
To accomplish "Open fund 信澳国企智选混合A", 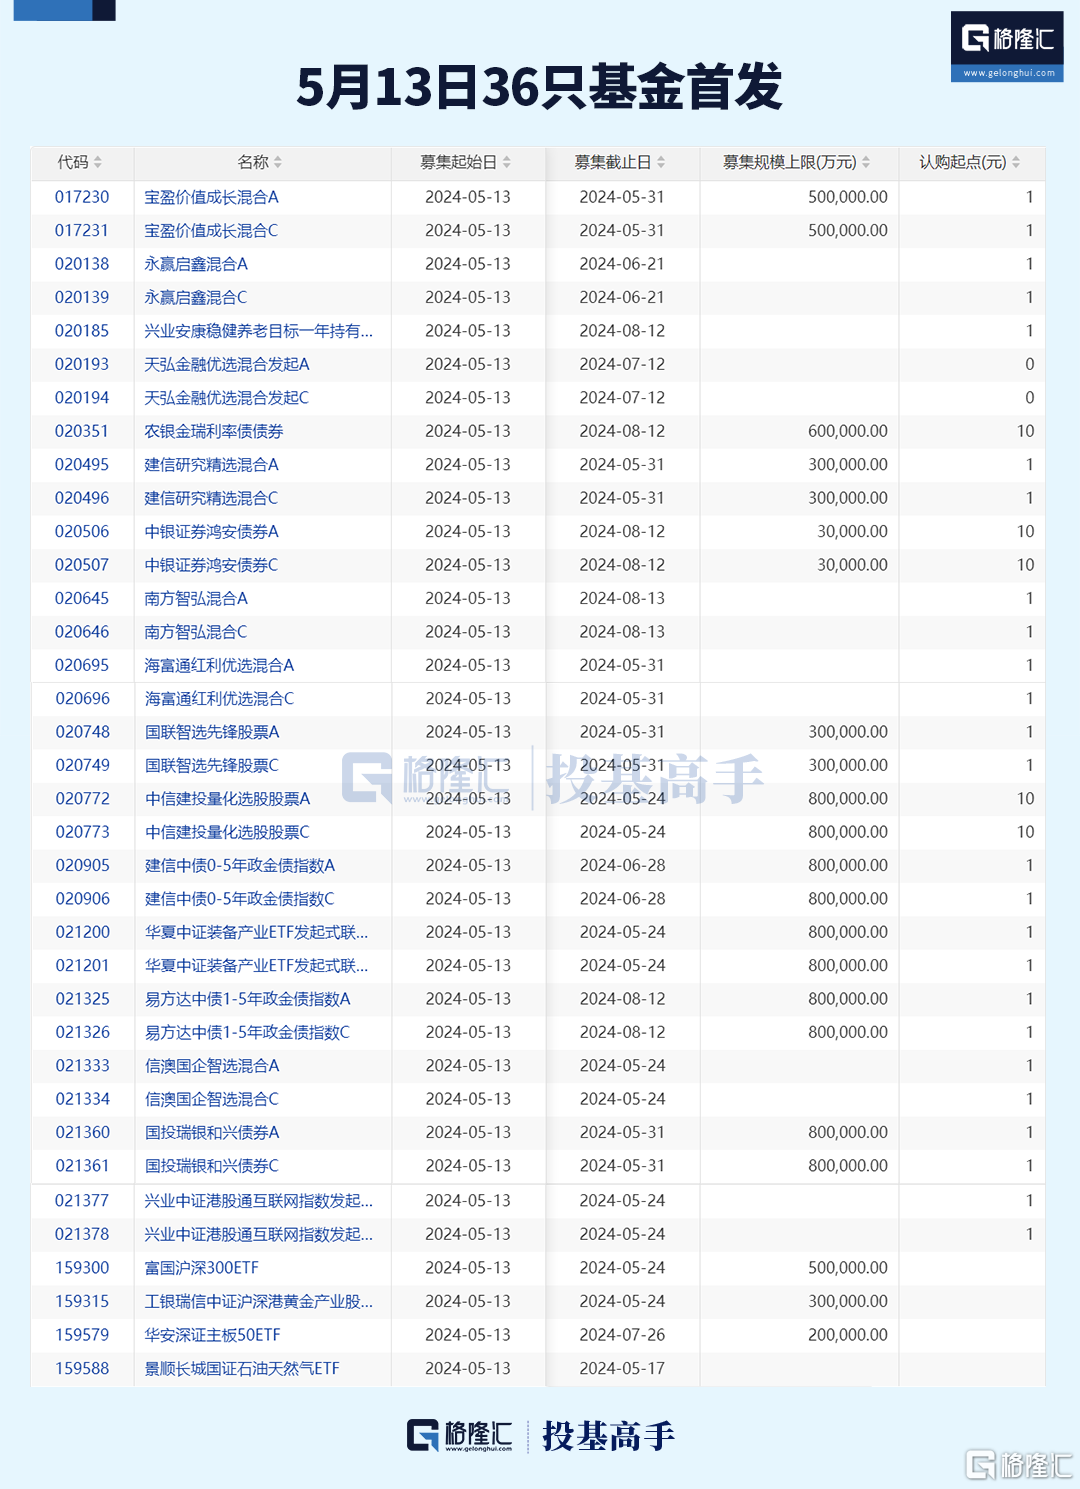I will click(x=212, y=1066).
